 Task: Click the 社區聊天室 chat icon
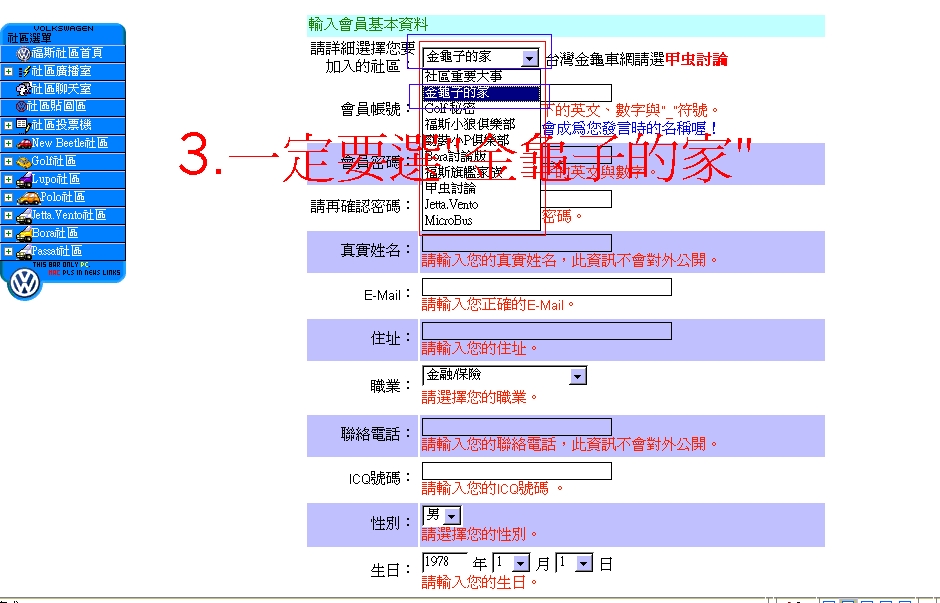pyautogui.click(x=23, y=89)
